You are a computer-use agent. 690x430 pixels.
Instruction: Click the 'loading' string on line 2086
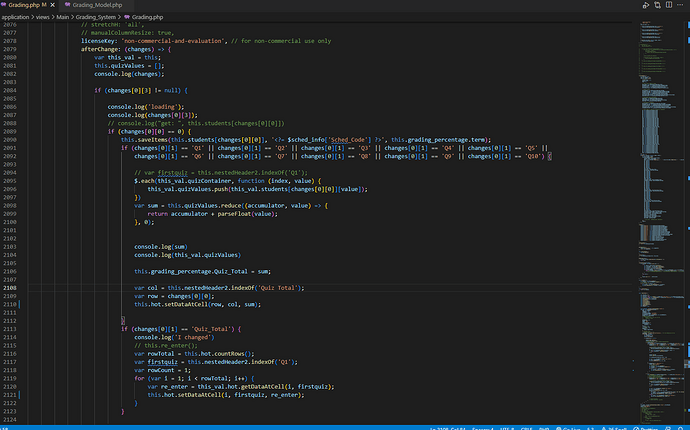click(164, 107)
